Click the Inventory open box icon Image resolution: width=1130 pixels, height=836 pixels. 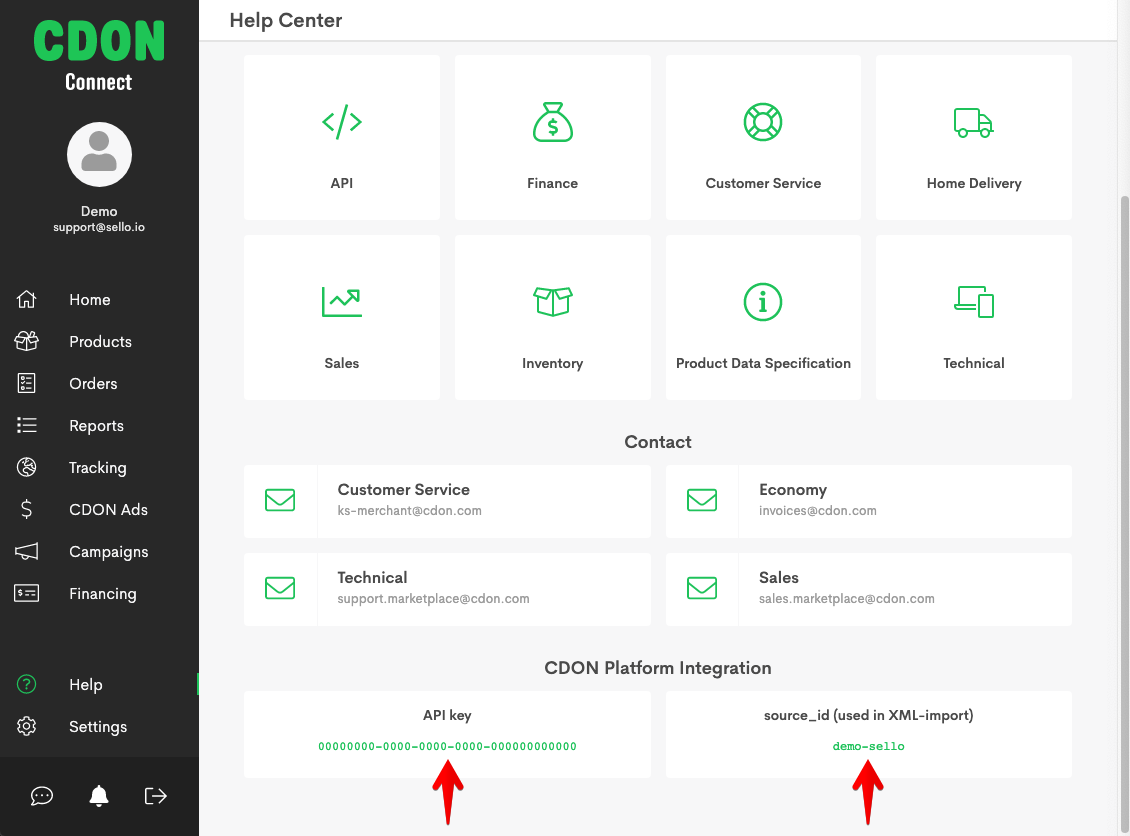(x=553, y=301)
